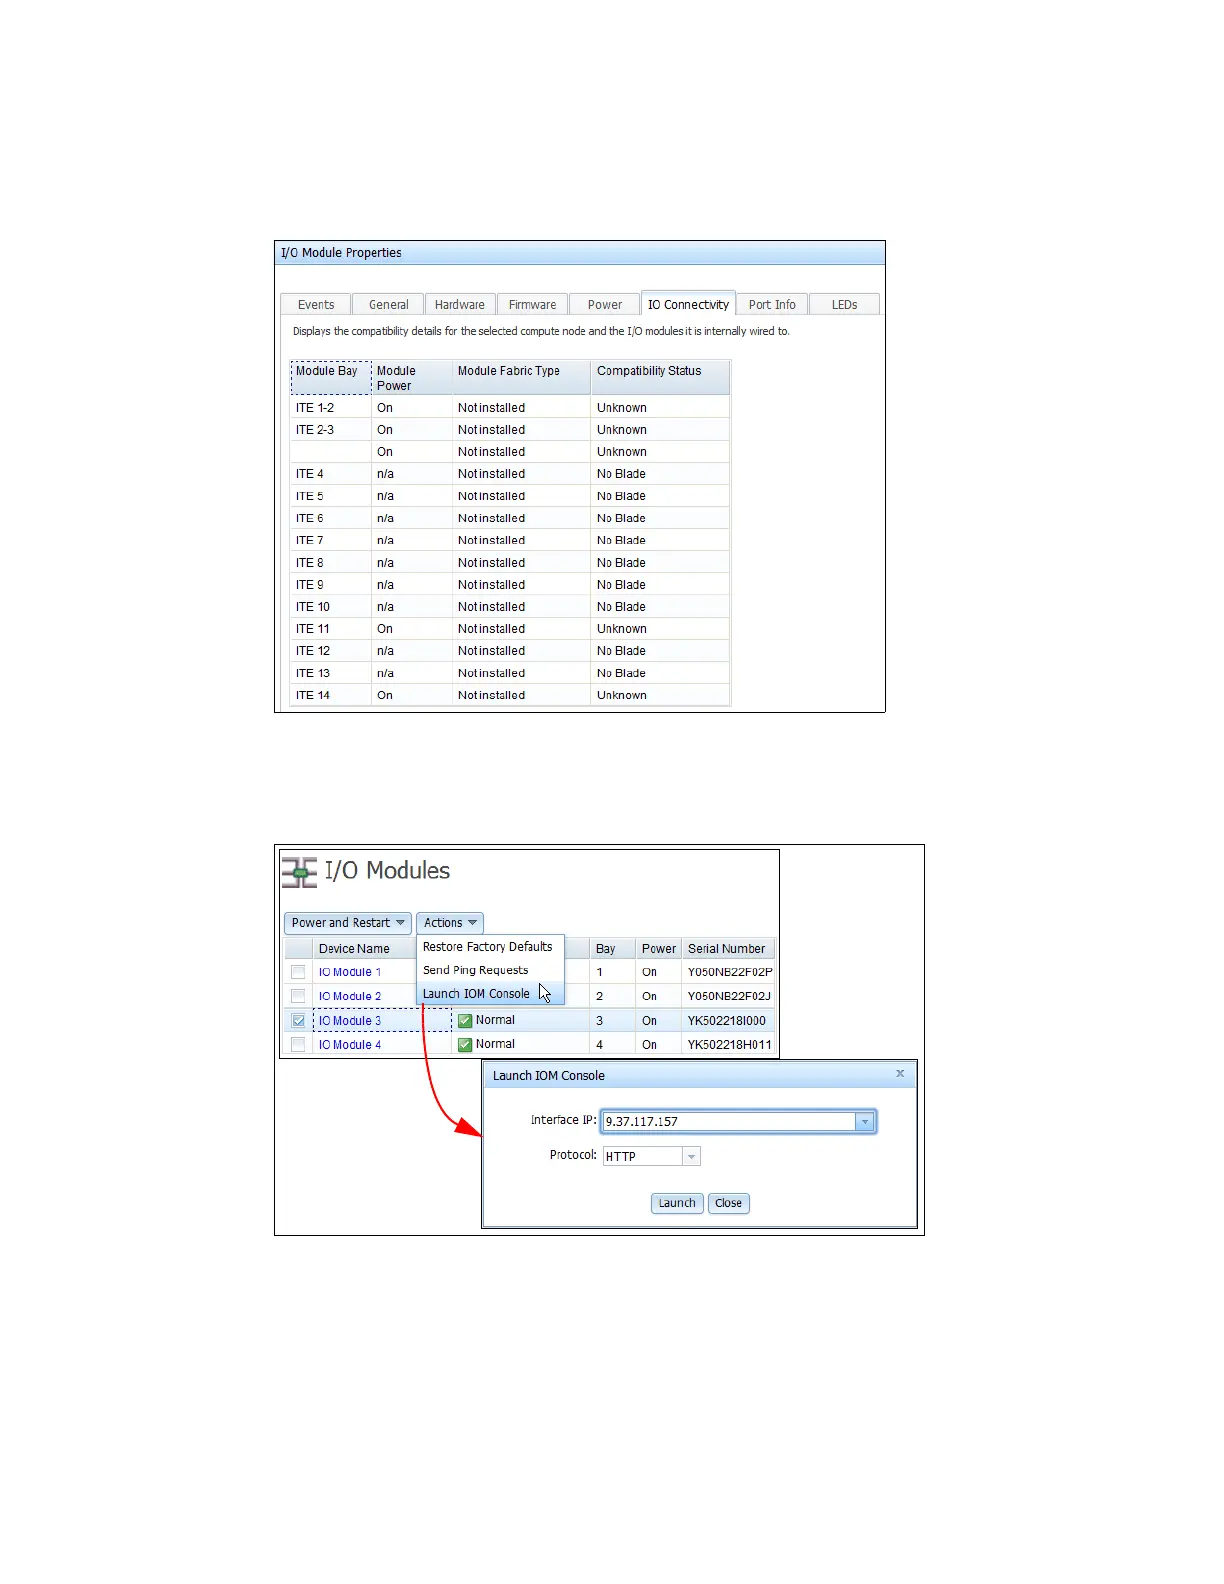
Task: Select serial number YK502218I000
Action: click(x=727, y=1021)
